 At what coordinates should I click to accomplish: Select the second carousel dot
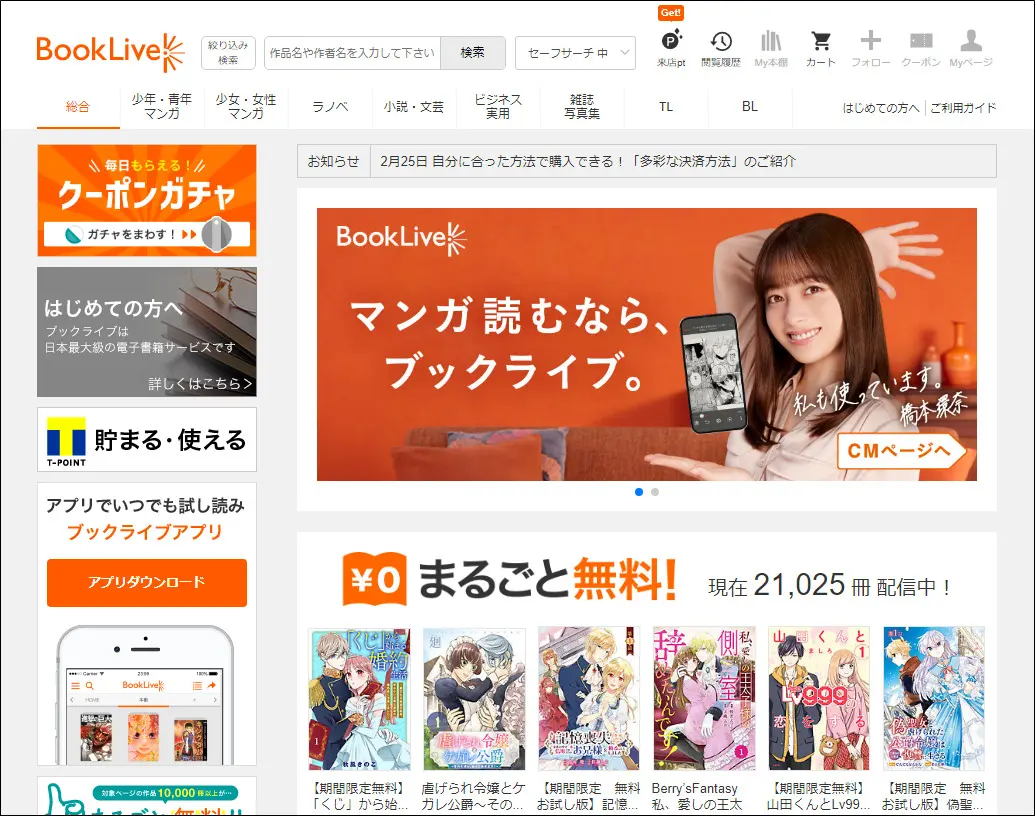coord(655,492)
